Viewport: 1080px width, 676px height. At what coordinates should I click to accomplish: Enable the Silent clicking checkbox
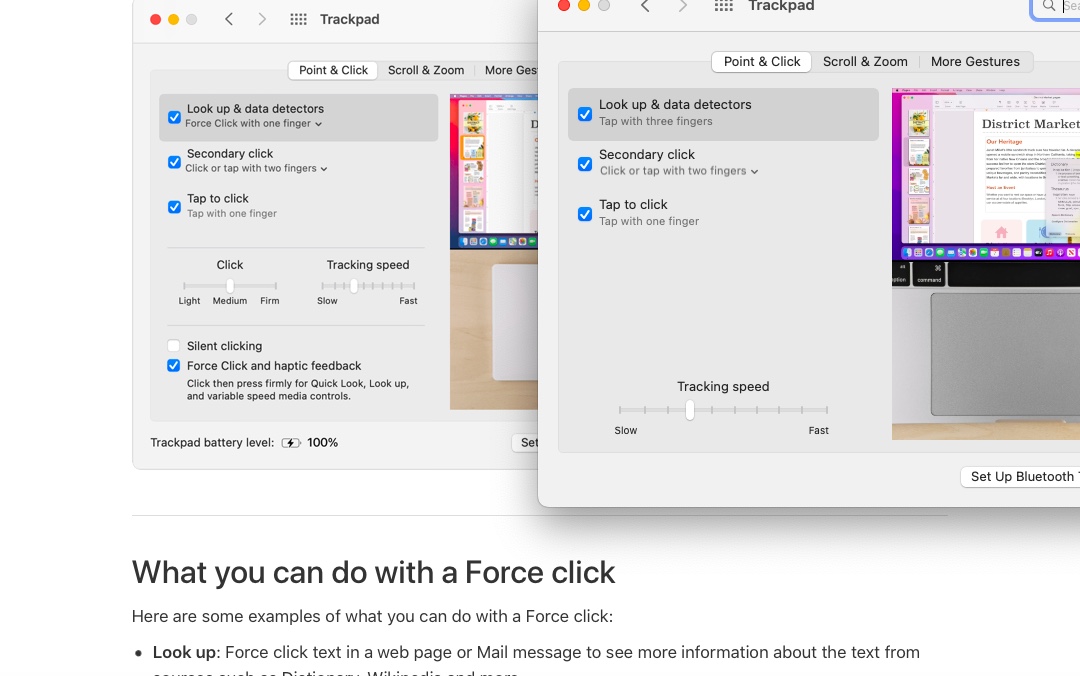point(174,346)
